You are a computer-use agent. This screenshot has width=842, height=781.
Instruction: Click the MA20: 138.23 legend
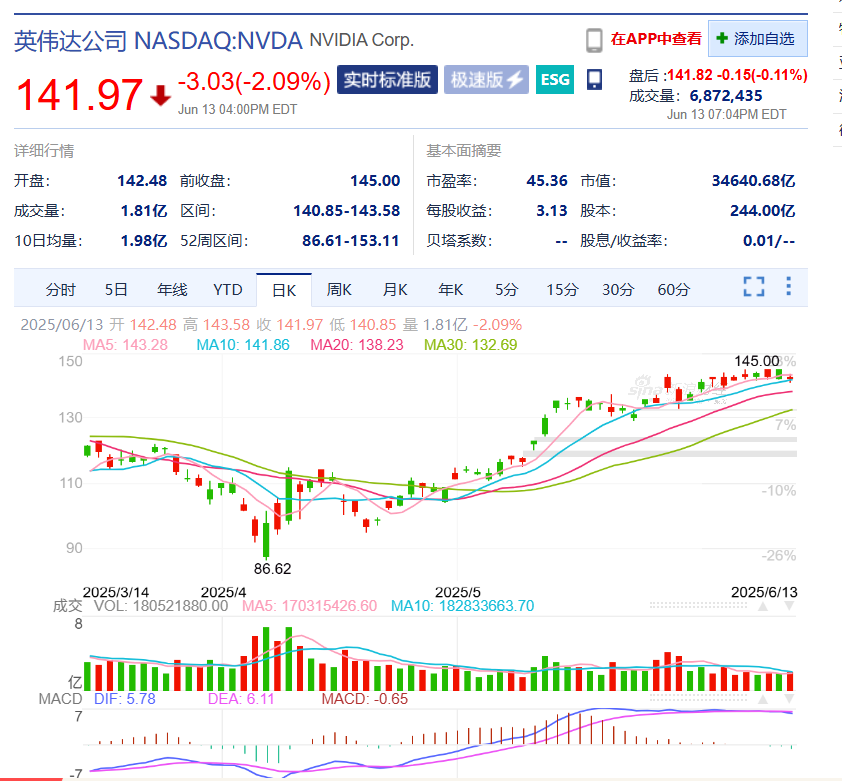coord(357,345)
